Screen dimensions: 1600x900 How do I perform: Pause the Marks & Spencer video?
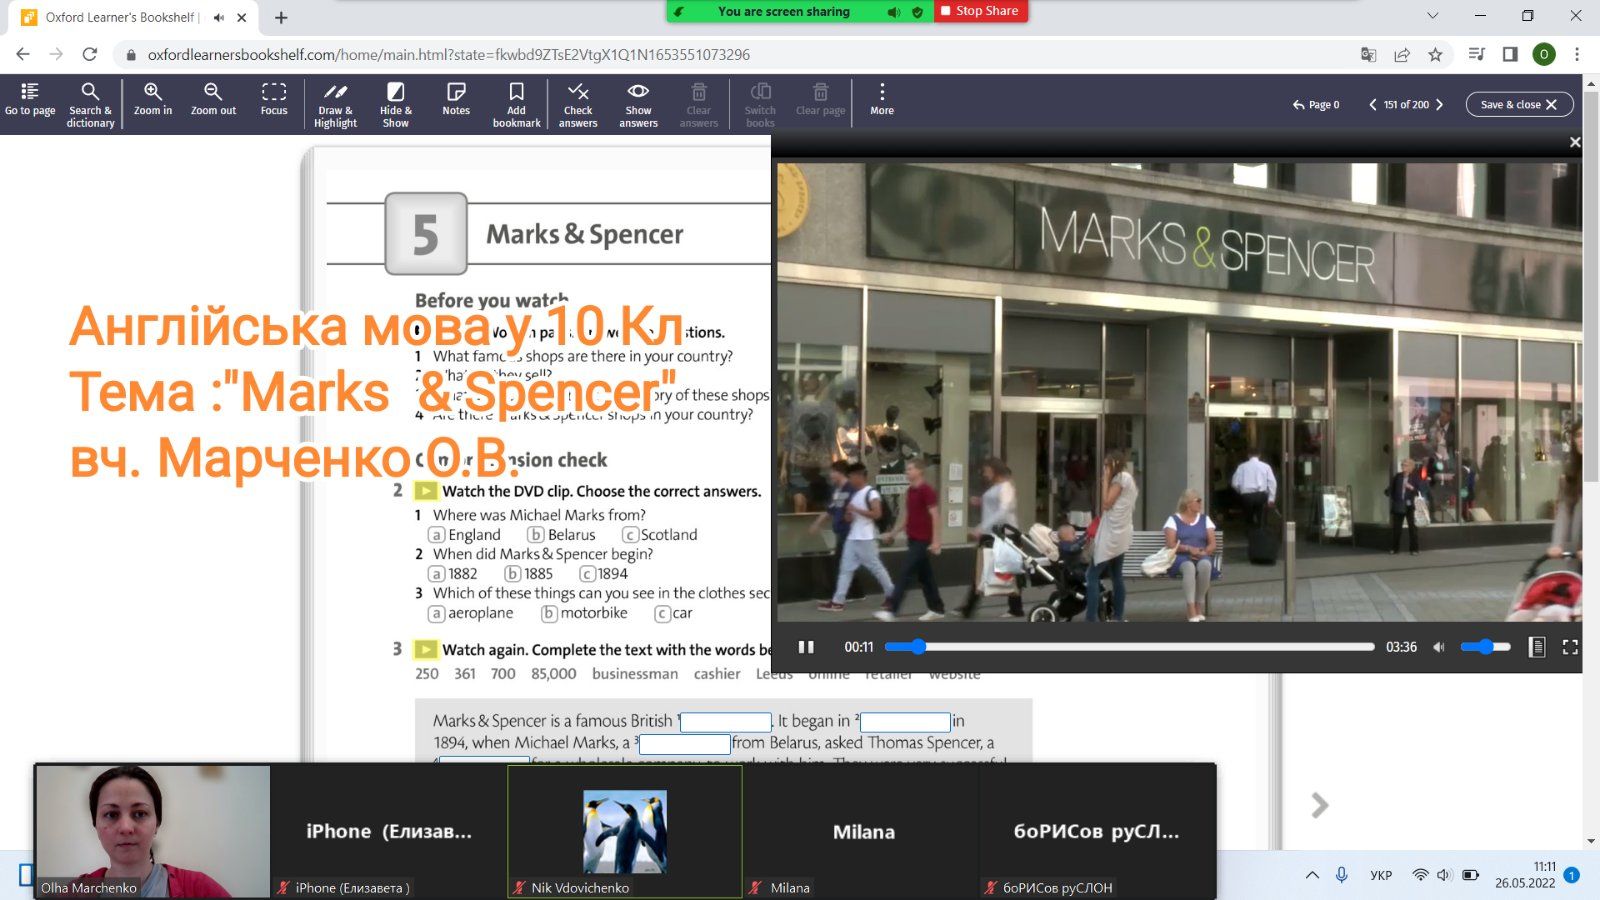pos(806,647)
